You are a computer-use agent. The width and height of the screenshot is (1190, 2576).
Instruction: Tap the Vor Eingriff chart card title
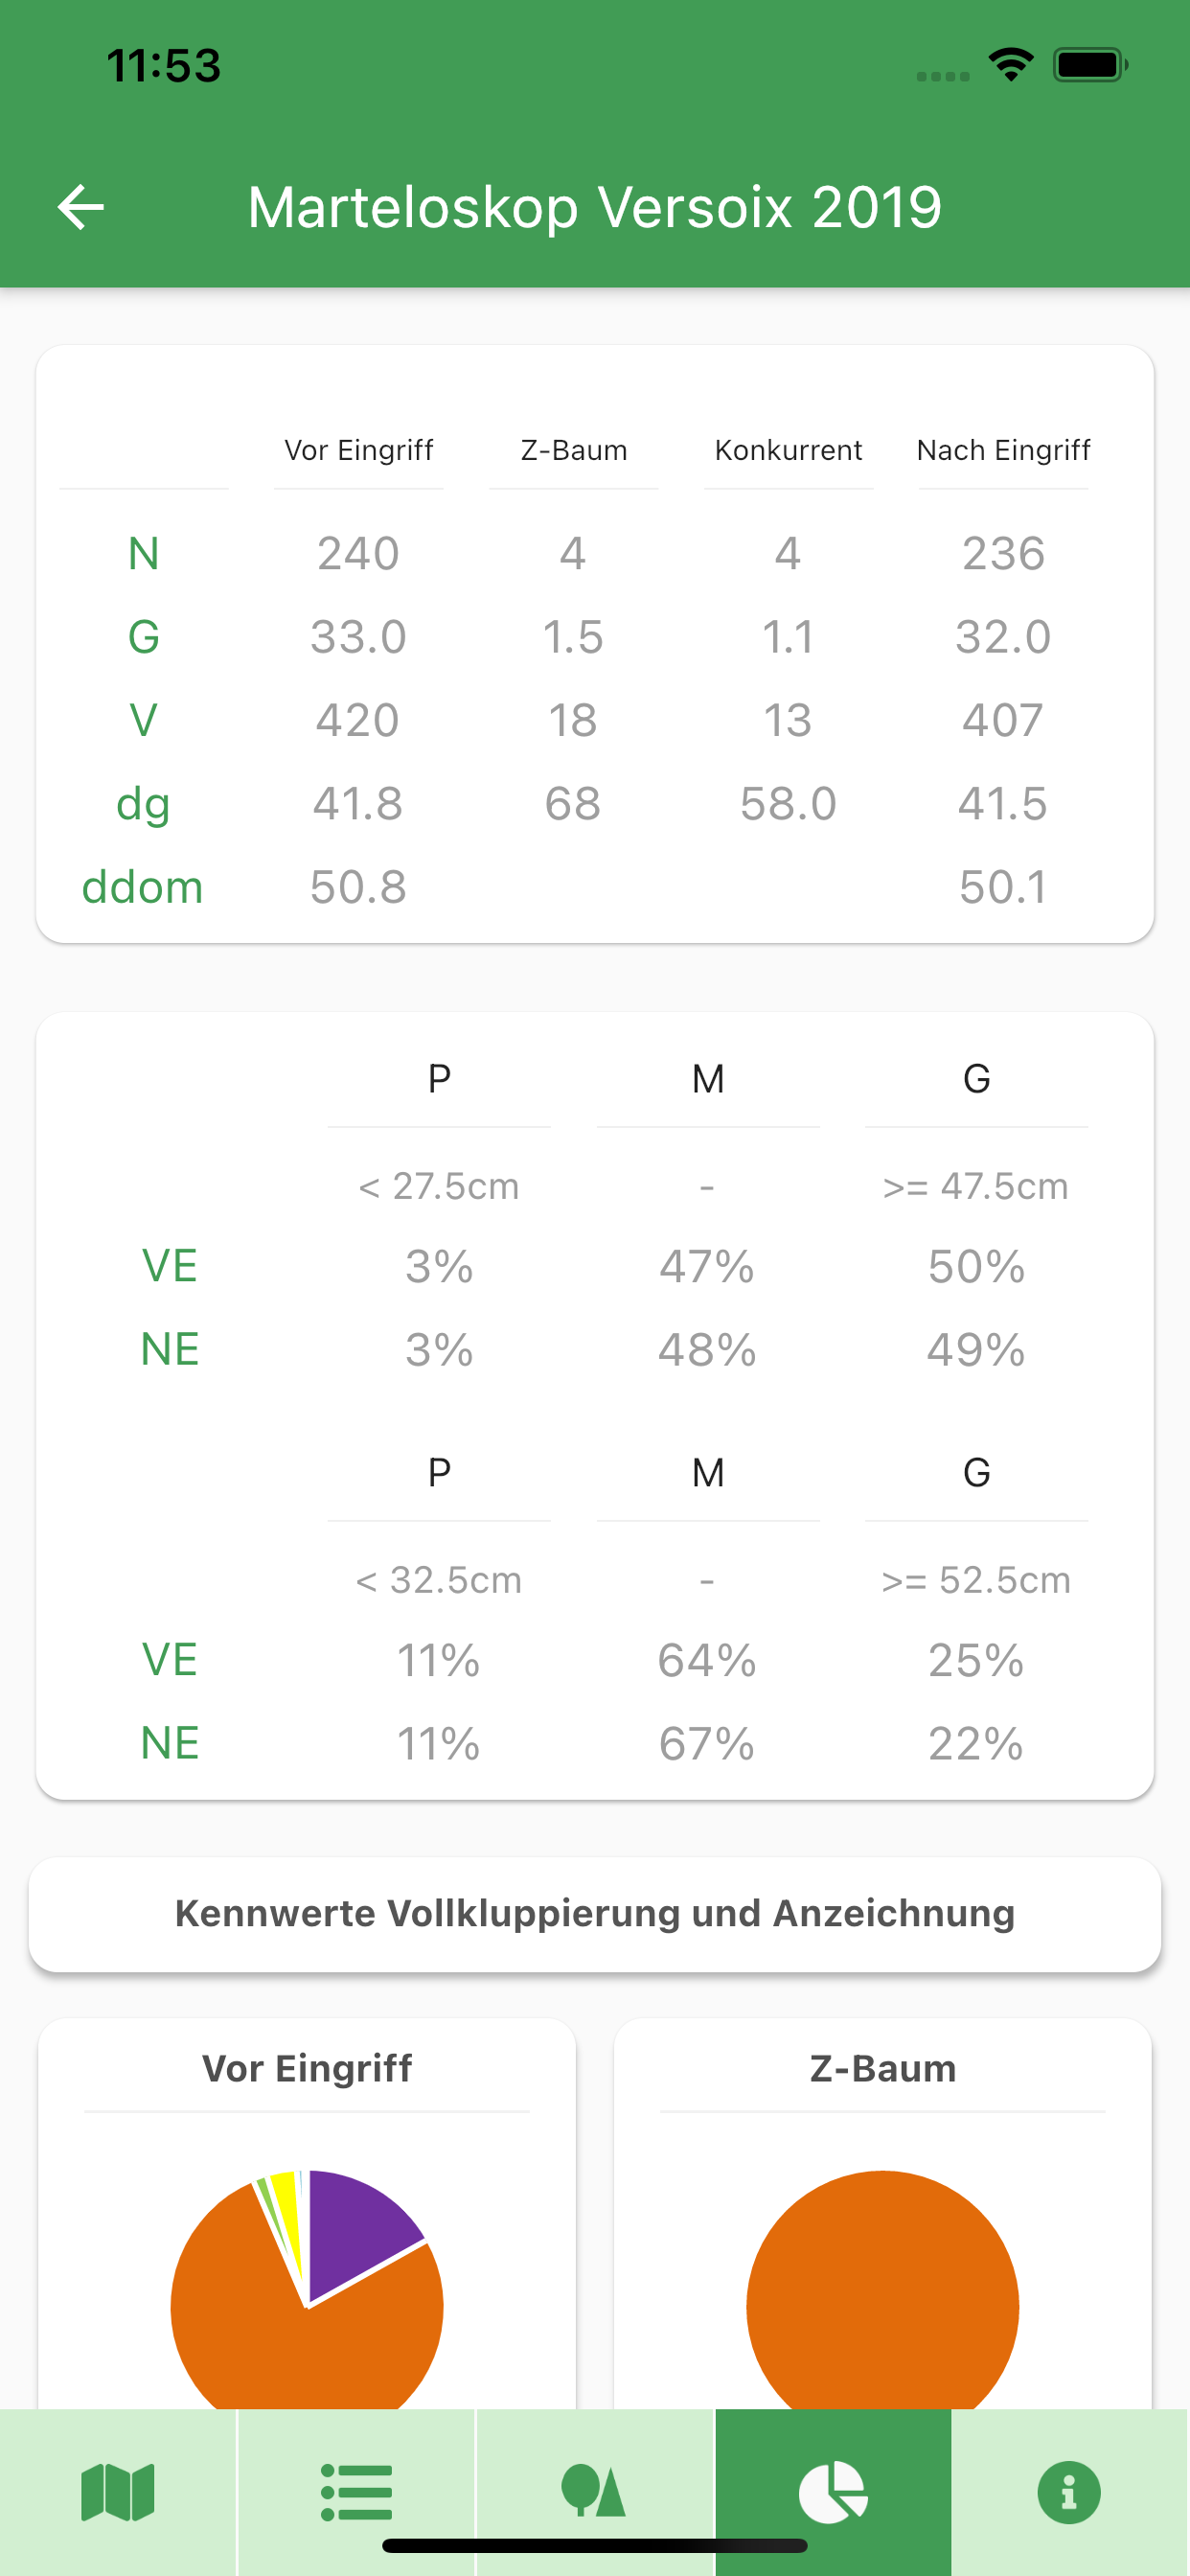coord(307,2068)
